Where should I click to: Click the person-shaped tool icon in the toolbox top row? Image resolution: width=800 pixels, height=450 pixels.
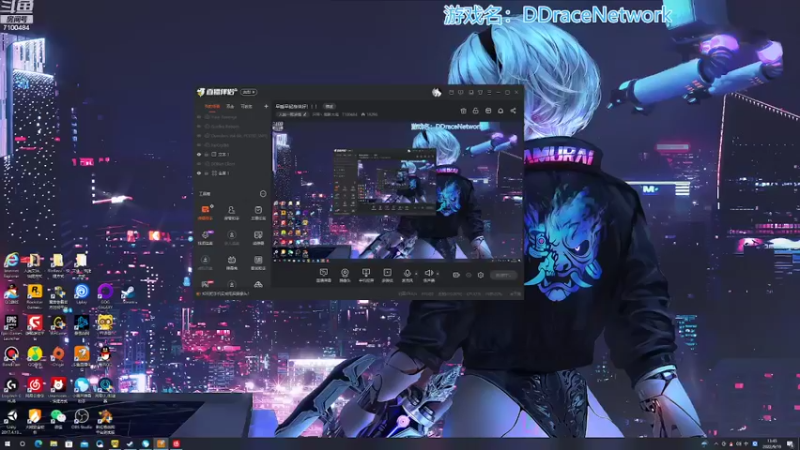(x=232, y=211)
